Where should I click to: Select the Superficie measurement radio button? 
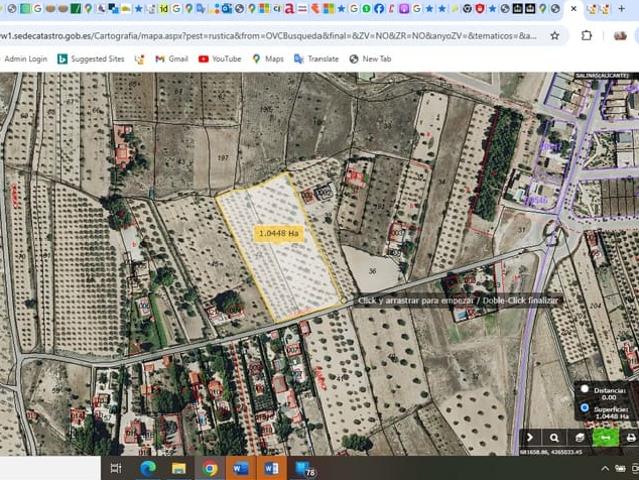tap(584, 407)
